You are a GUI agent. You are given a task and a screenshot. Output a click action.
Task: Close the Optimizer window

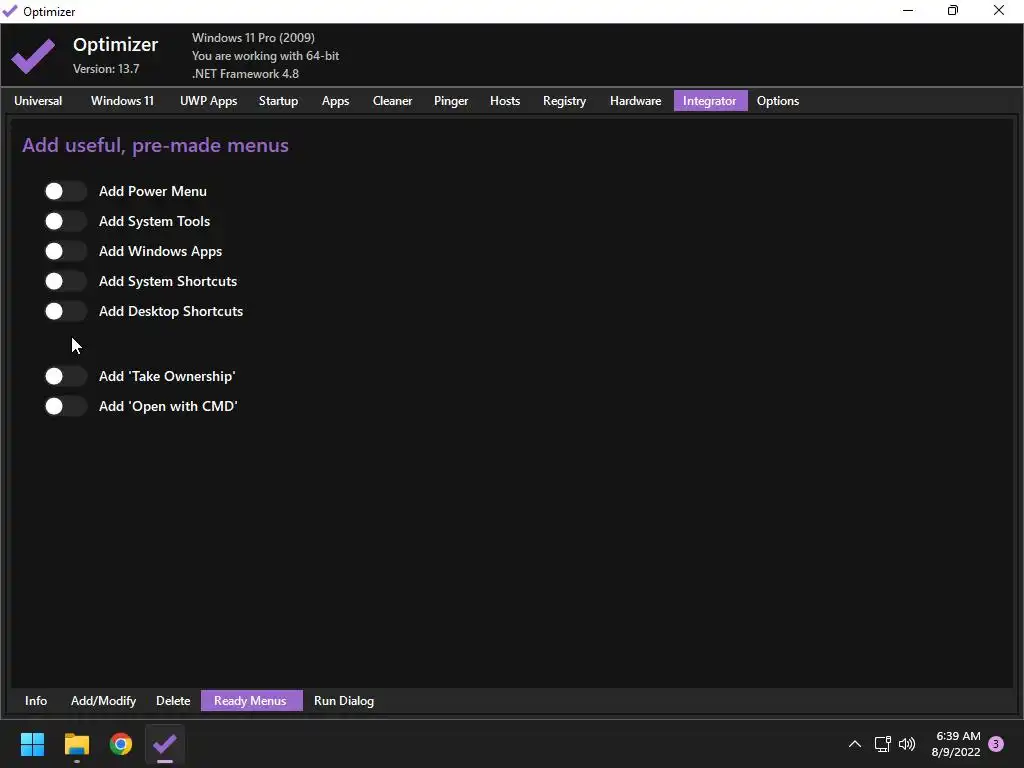(x=999, y=10)
